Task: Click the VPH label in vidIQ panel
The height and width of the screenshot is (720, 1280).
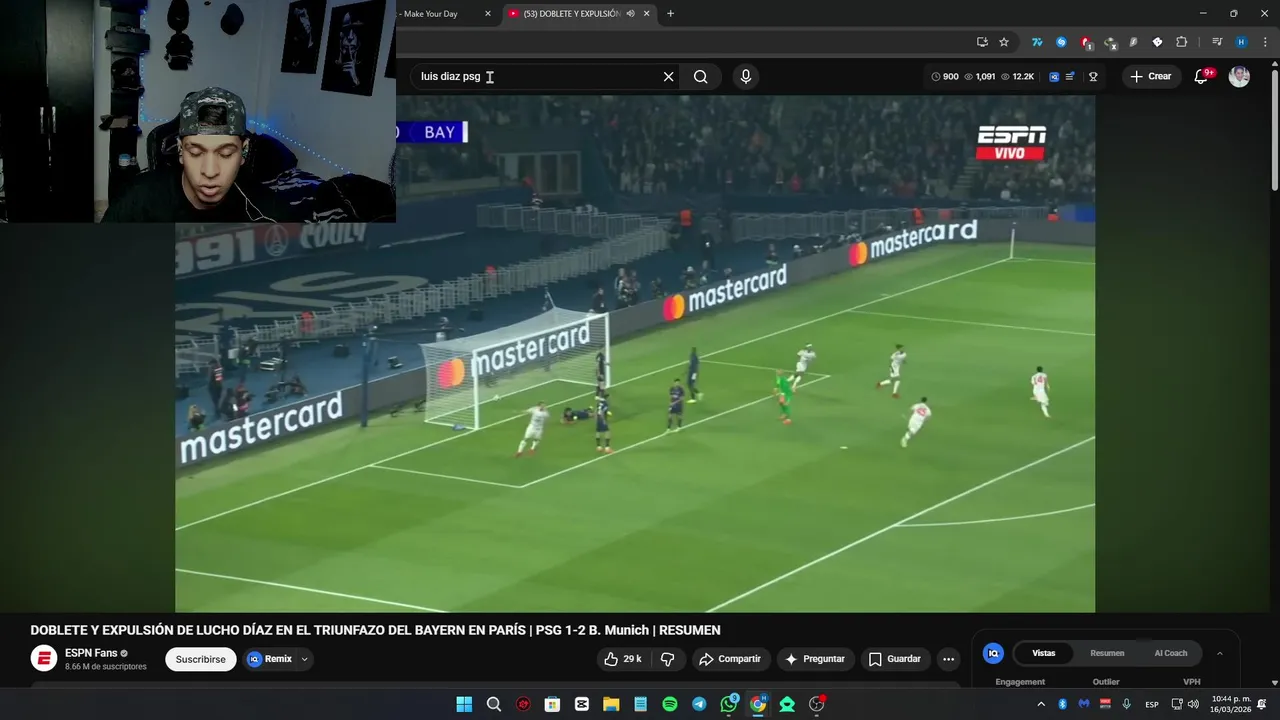Action: (1192, 682)
